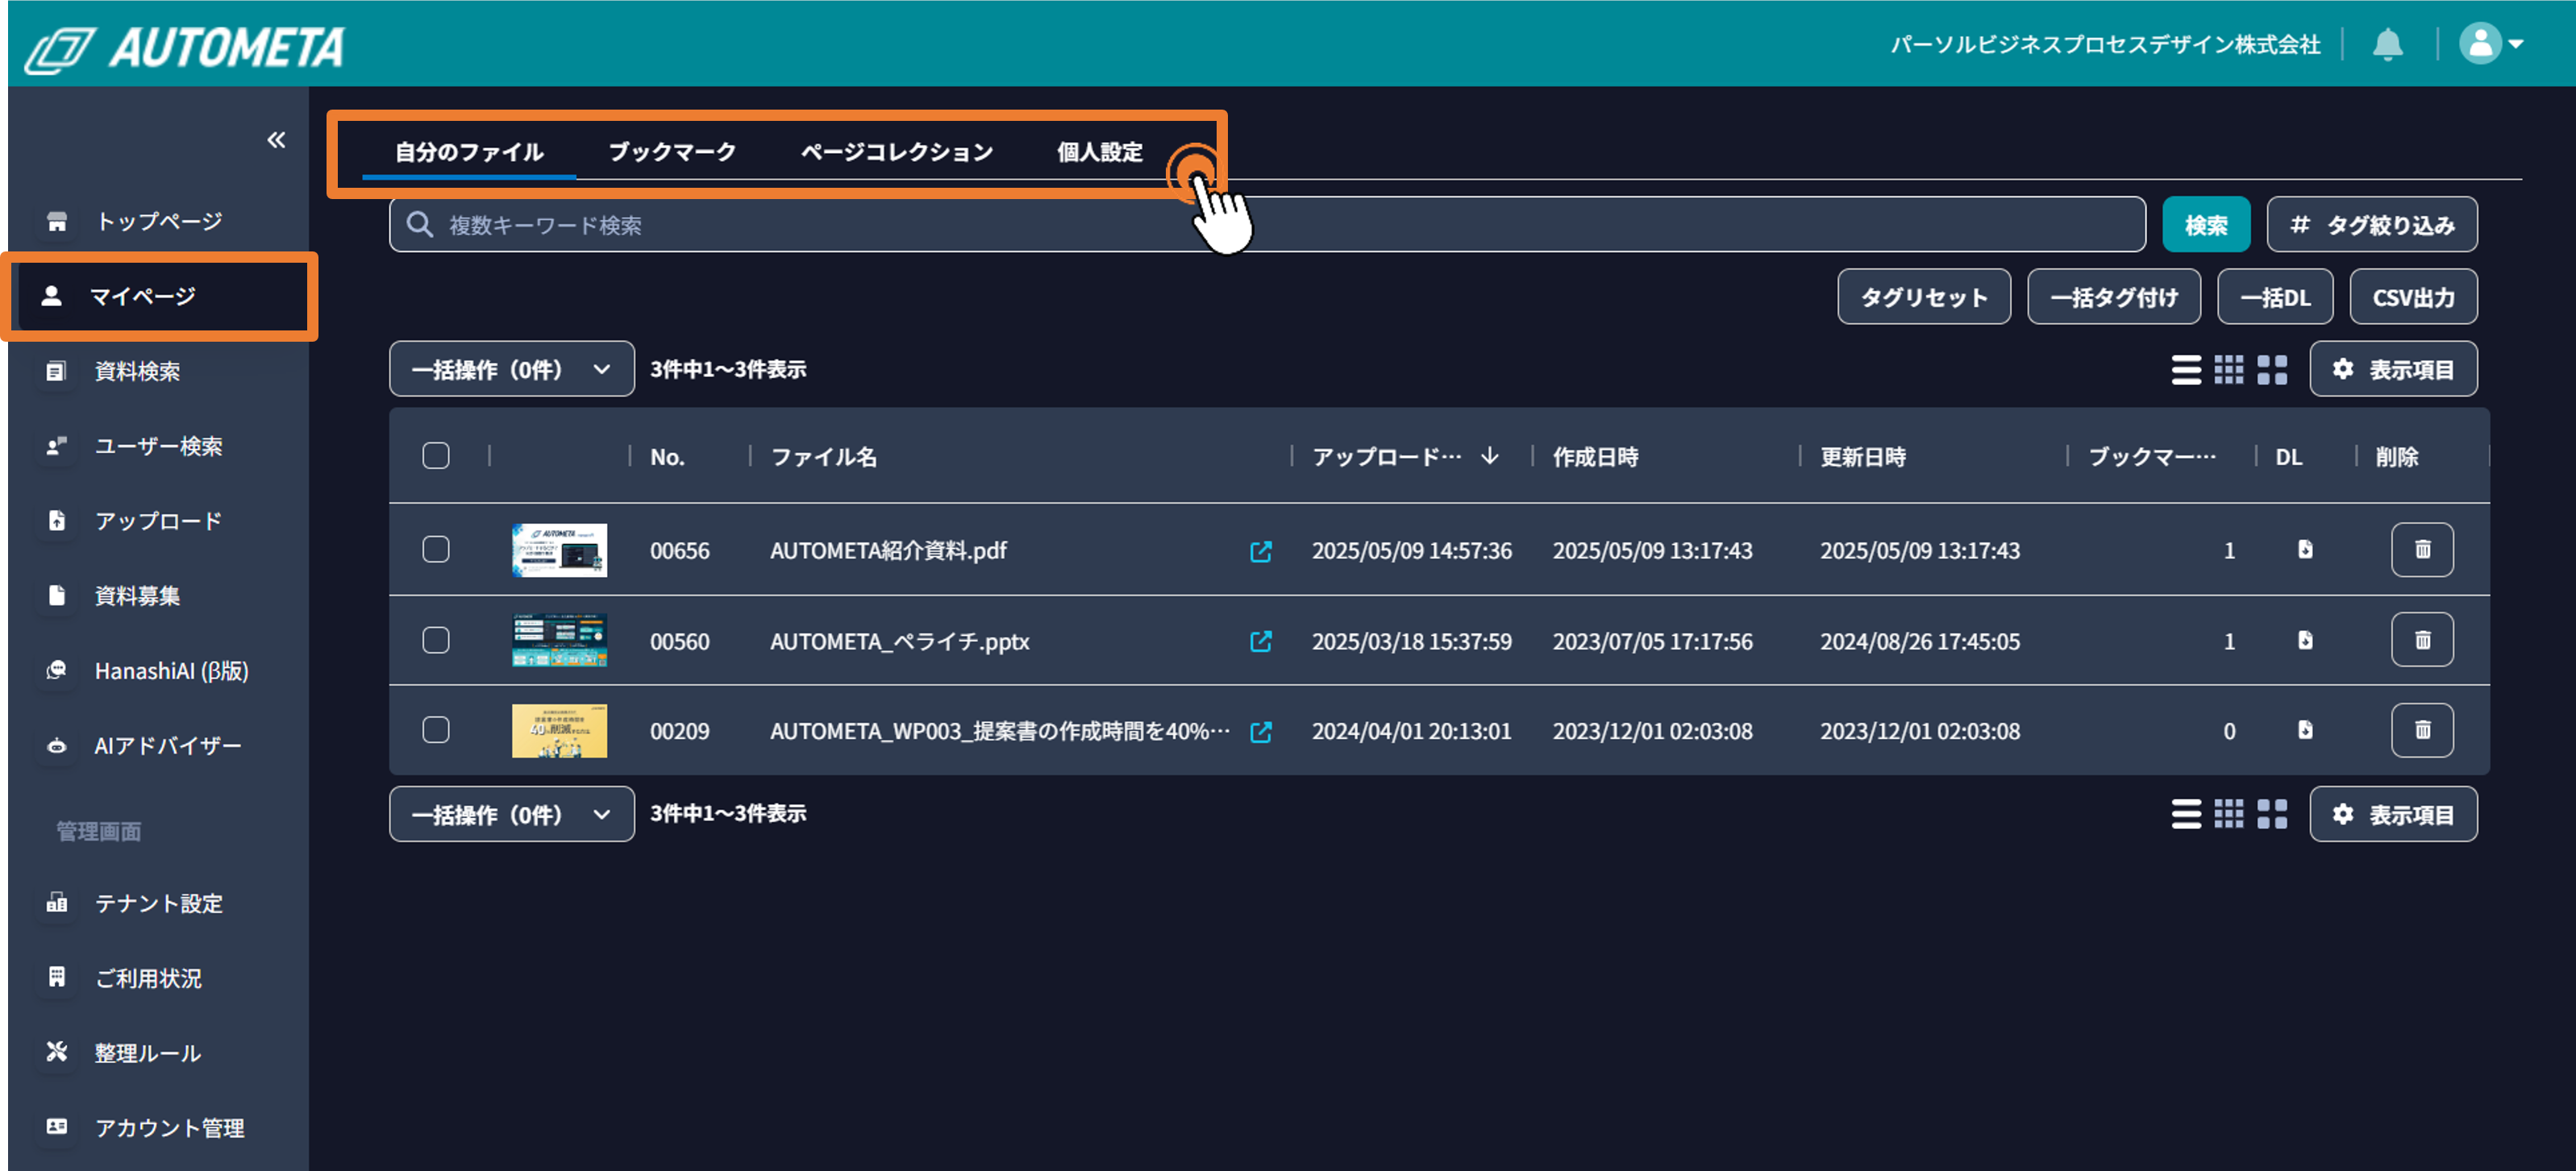Collapse the sidebar with the double chevron
Screen dimensions: 2576x1171
click(276, 140)
